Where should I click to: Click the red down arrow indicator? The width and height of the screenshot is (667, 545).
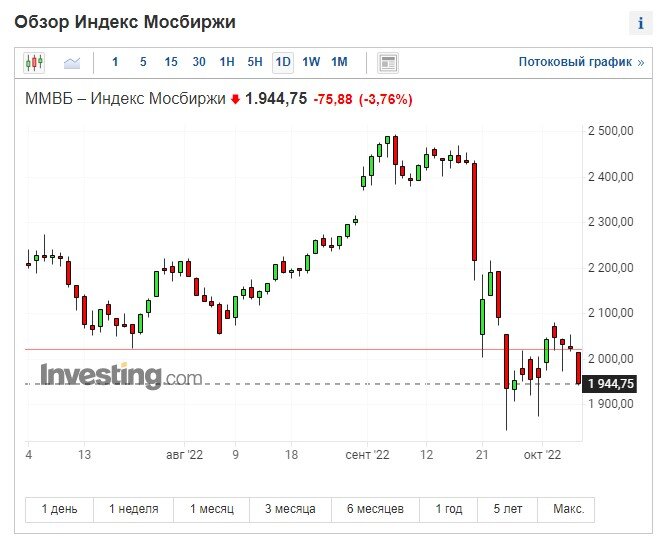click(235, 100)
